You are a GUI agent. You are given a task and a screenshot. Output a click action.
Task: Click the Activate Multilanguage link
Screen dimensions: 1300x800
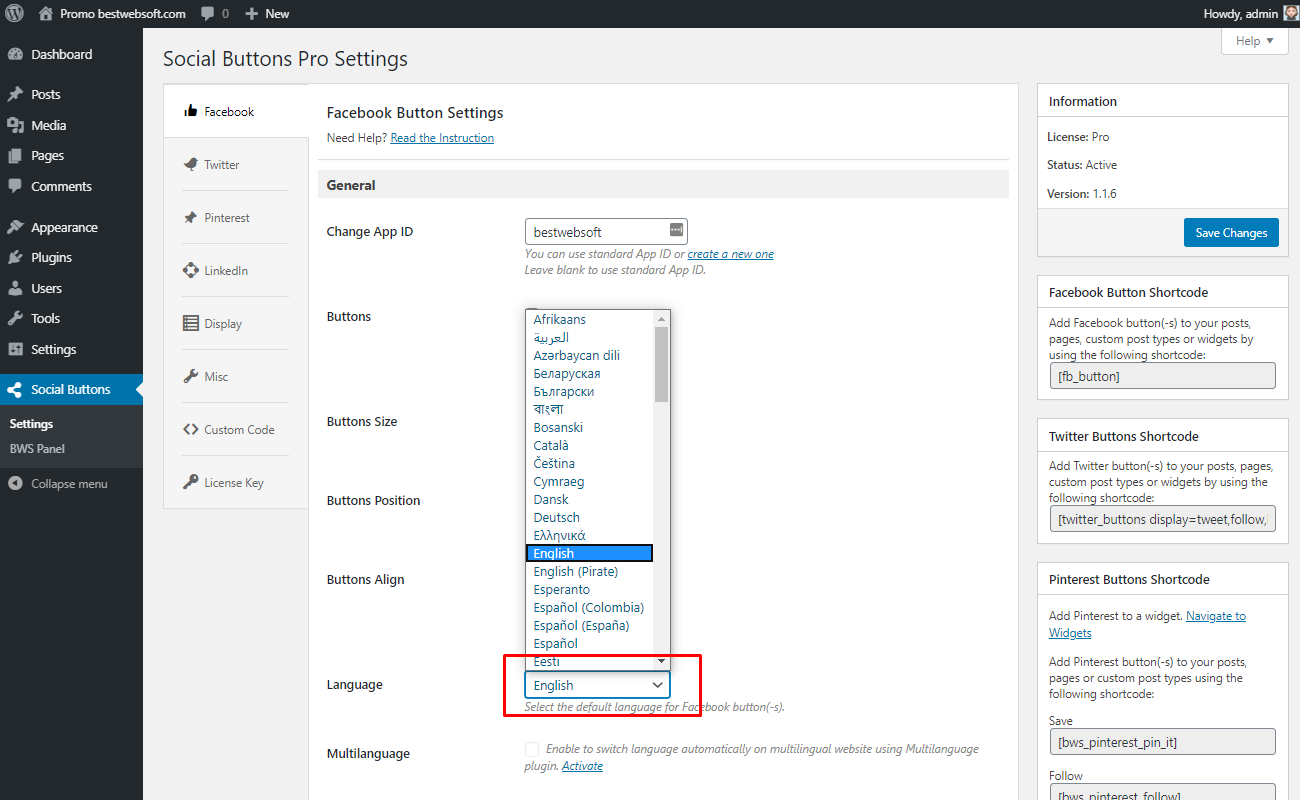click(582, 766)
